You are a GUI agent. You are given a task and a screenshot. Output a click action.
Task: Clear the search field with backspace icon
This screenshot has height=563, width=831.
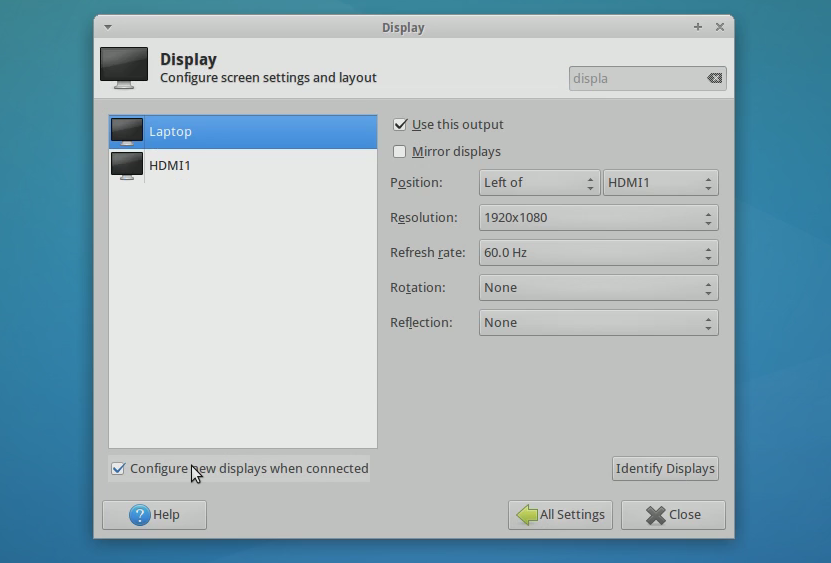click(x=714, y=78)
